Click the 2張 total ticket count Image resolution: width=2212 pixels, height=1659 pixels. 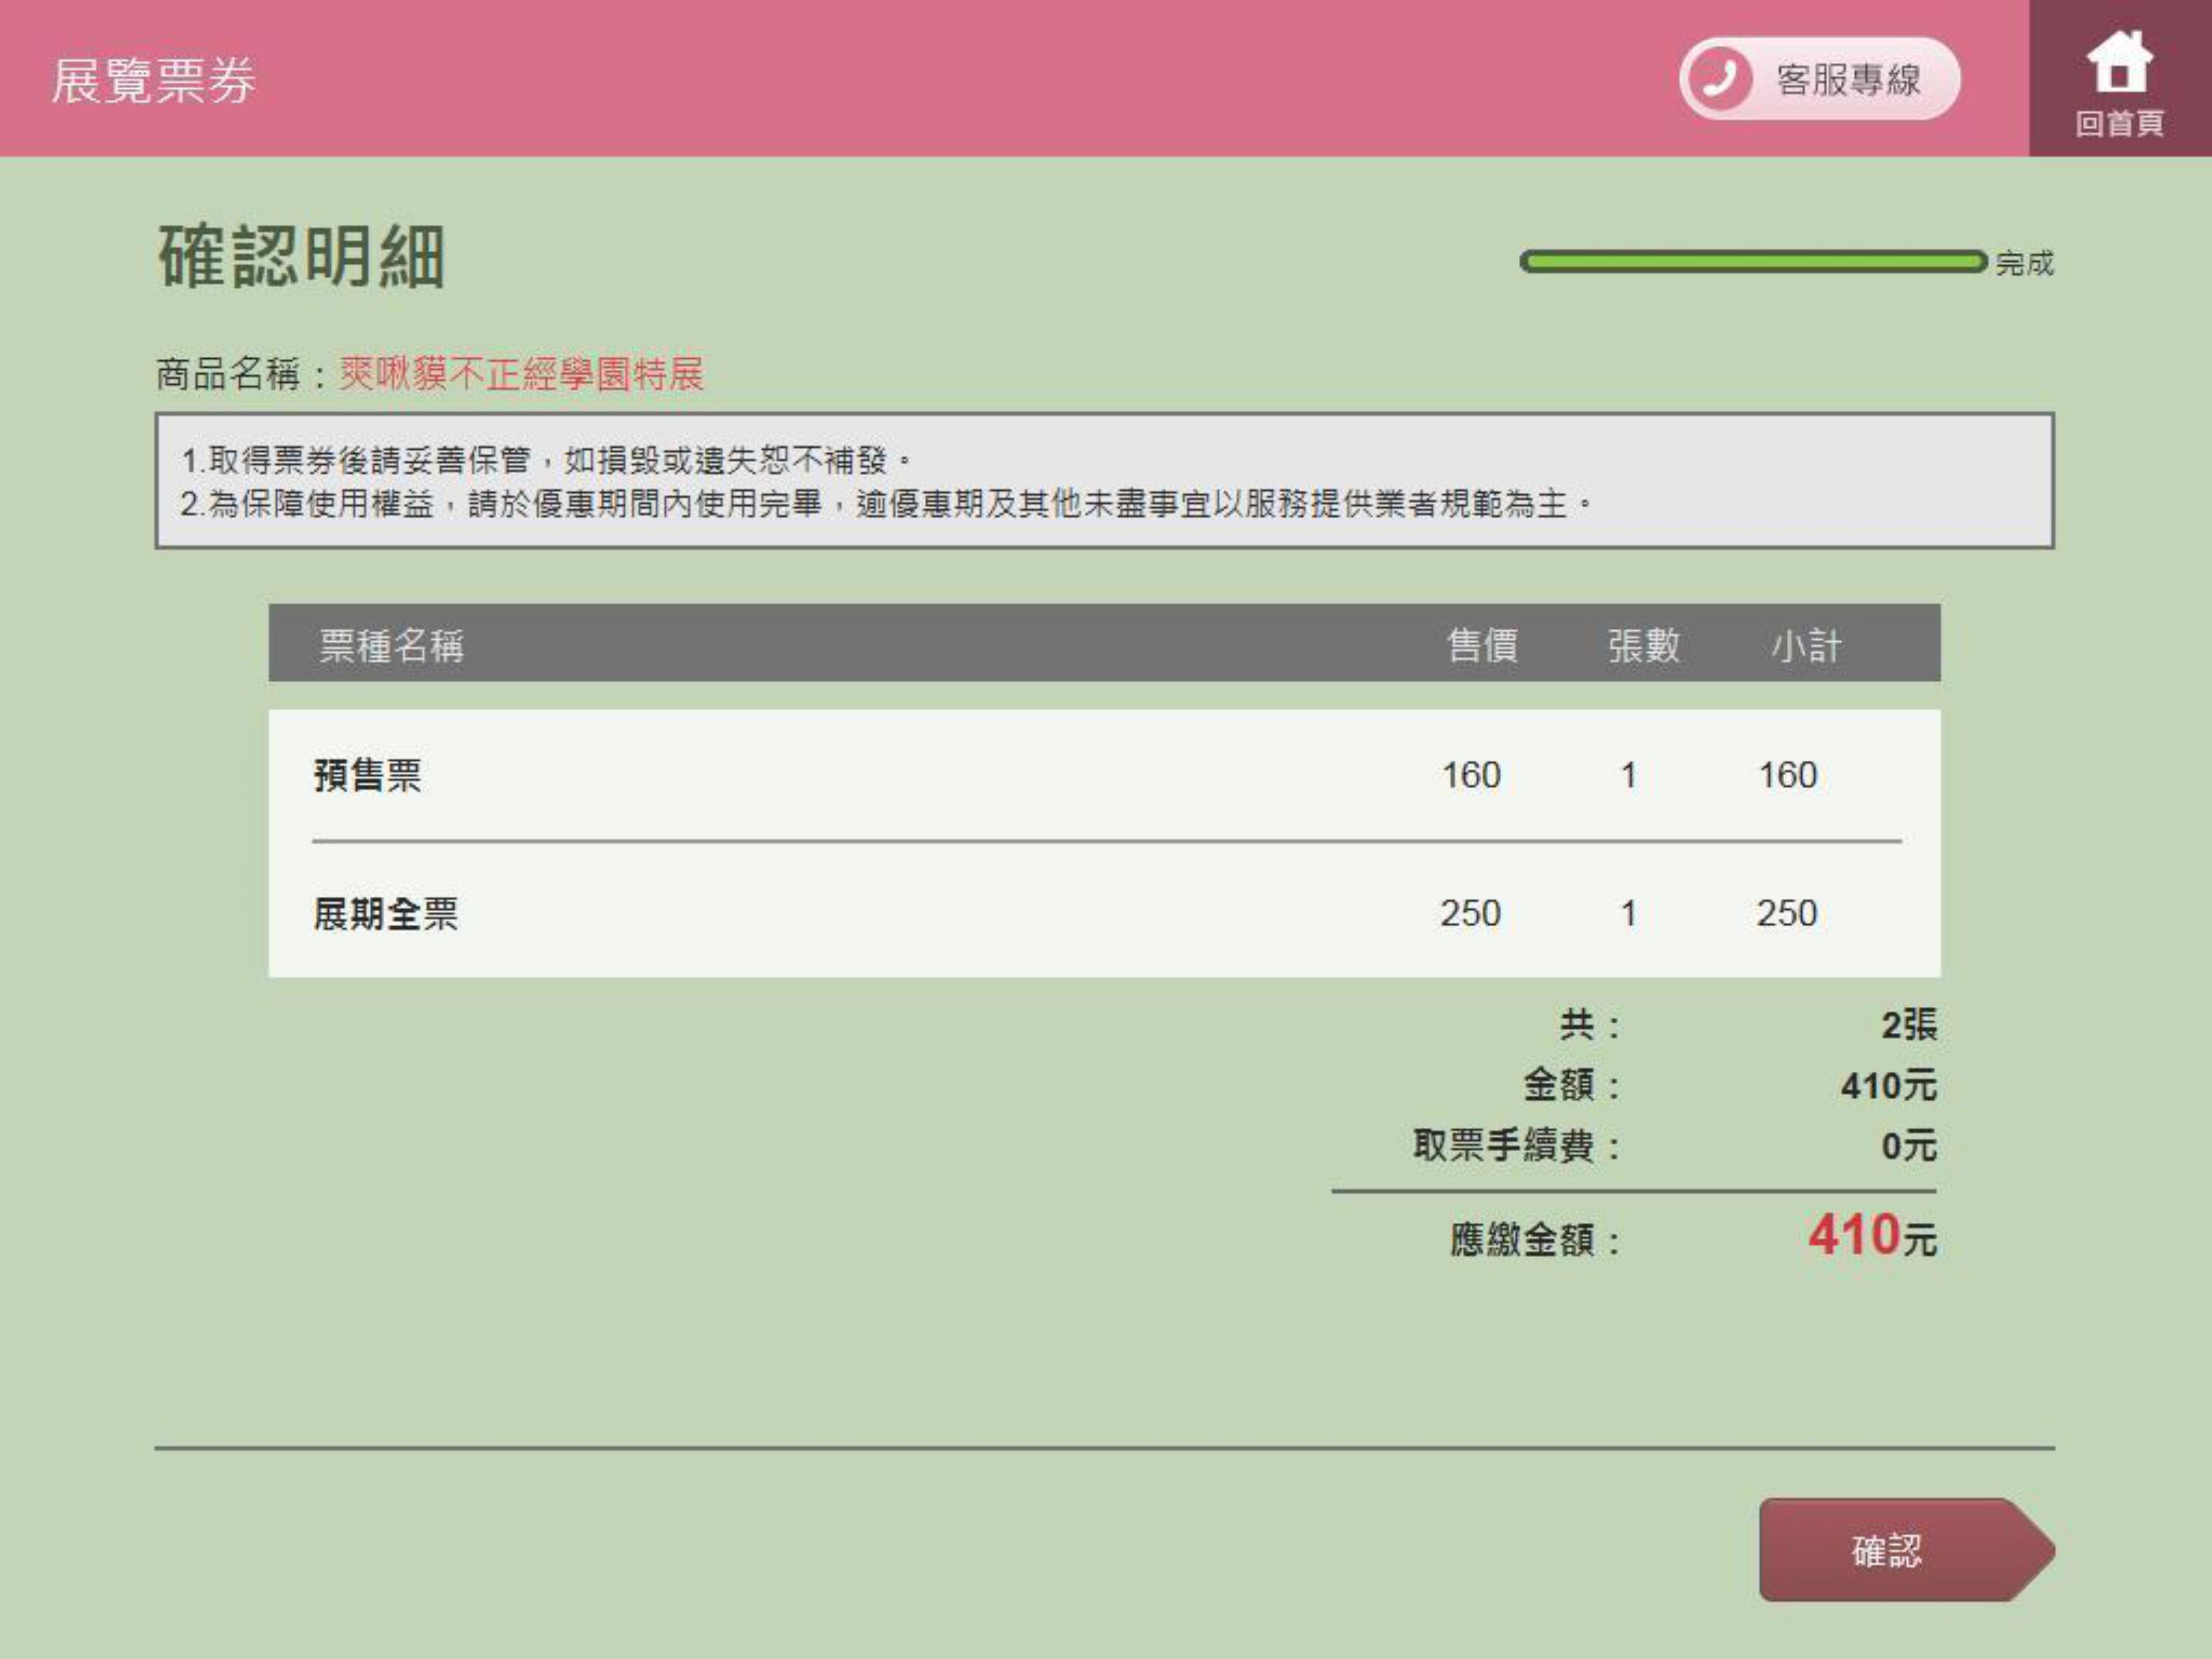(1908, 1025)
